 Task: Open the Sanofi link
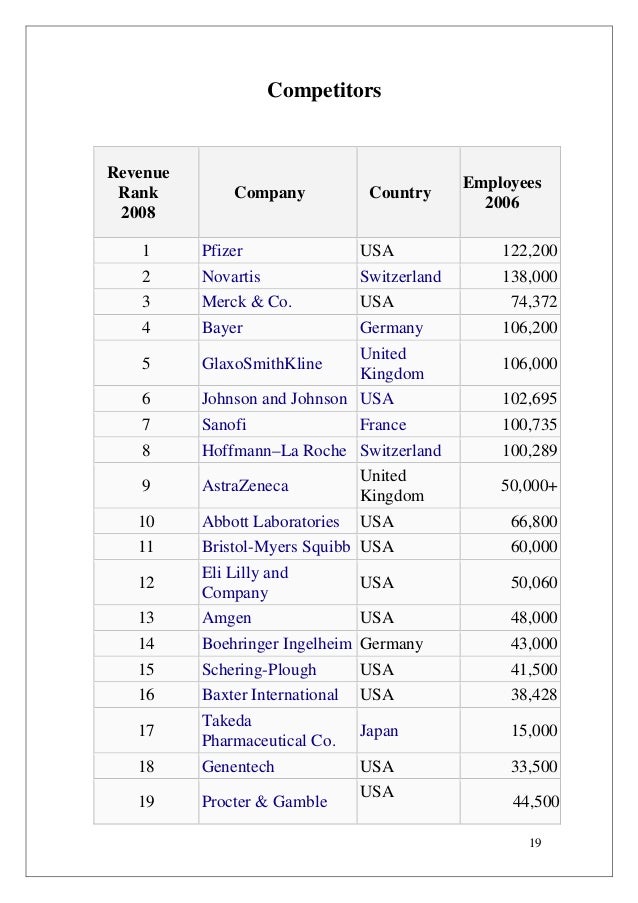tap(224, 424)
